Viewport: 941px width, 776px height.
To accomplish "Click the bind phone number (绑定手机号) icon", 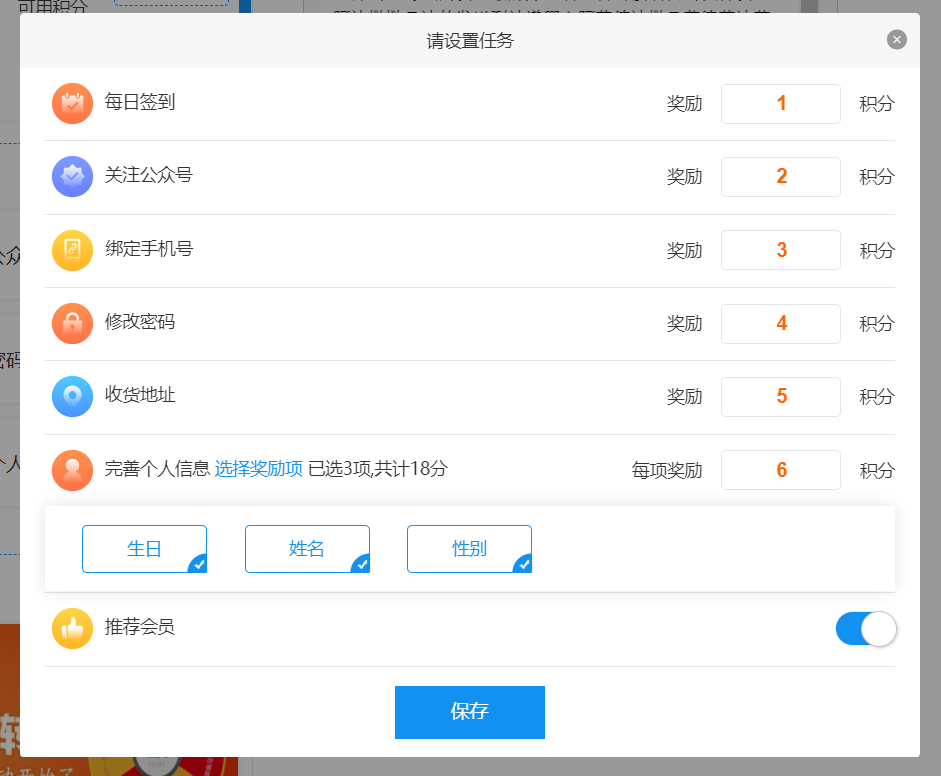I will tap(72, 250).
